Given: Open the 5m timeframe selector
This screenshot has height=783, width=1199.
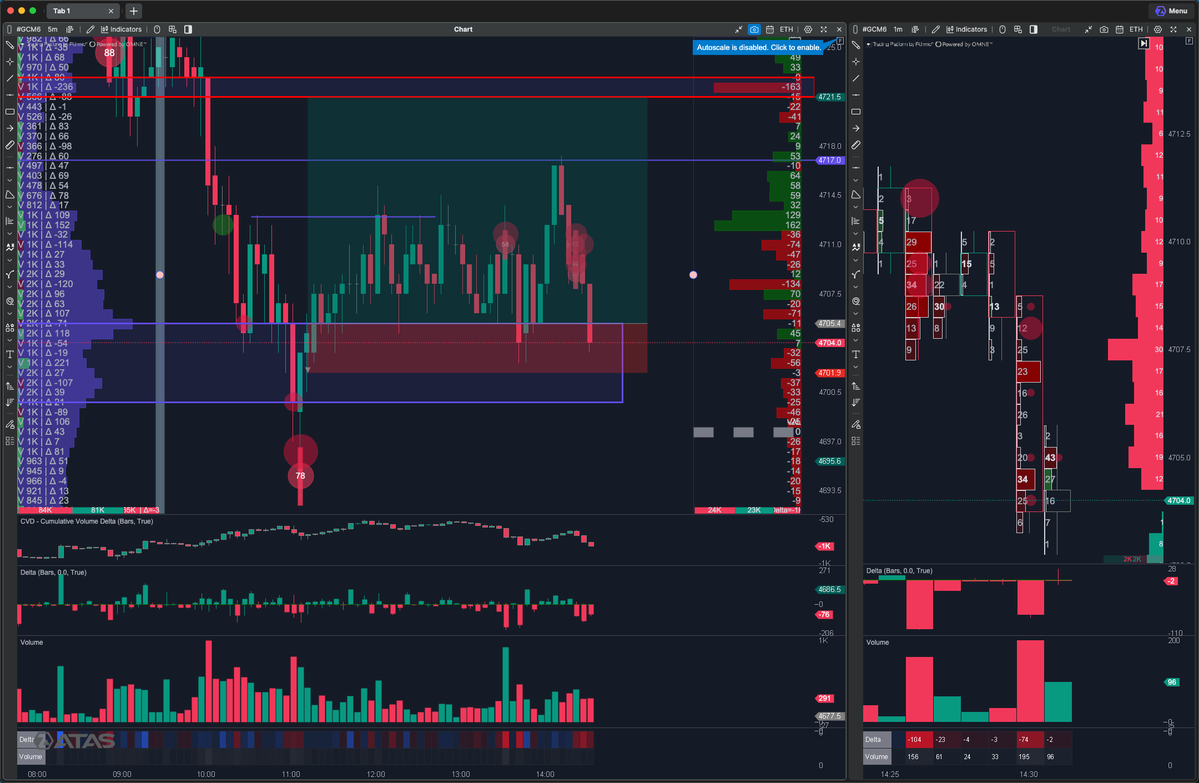Looking at the screenshot, I should click(x=53, y=29).
